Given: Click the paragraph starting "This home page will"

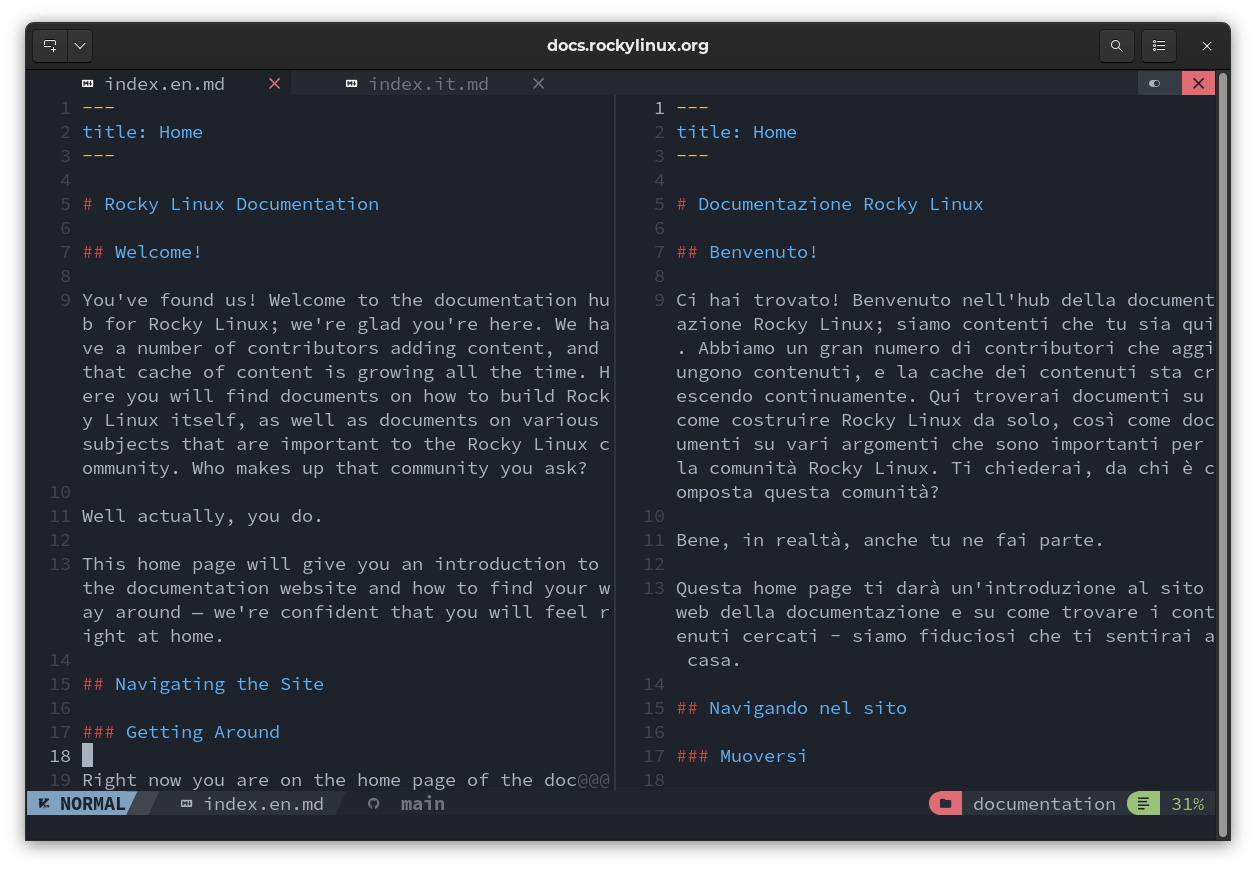Looking at the screenshot, I should pos(346,600).
